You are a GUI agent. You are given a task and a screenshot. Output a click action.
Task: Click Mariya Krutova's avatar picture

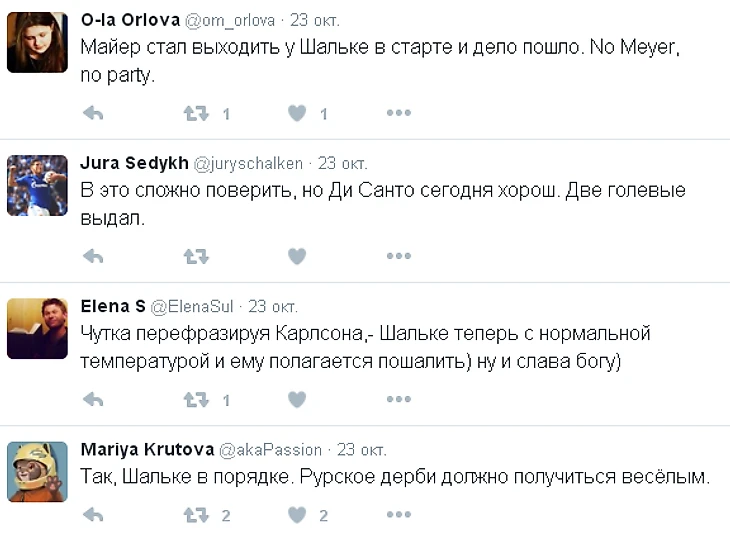pyautogui.click(x=37, y=471)
